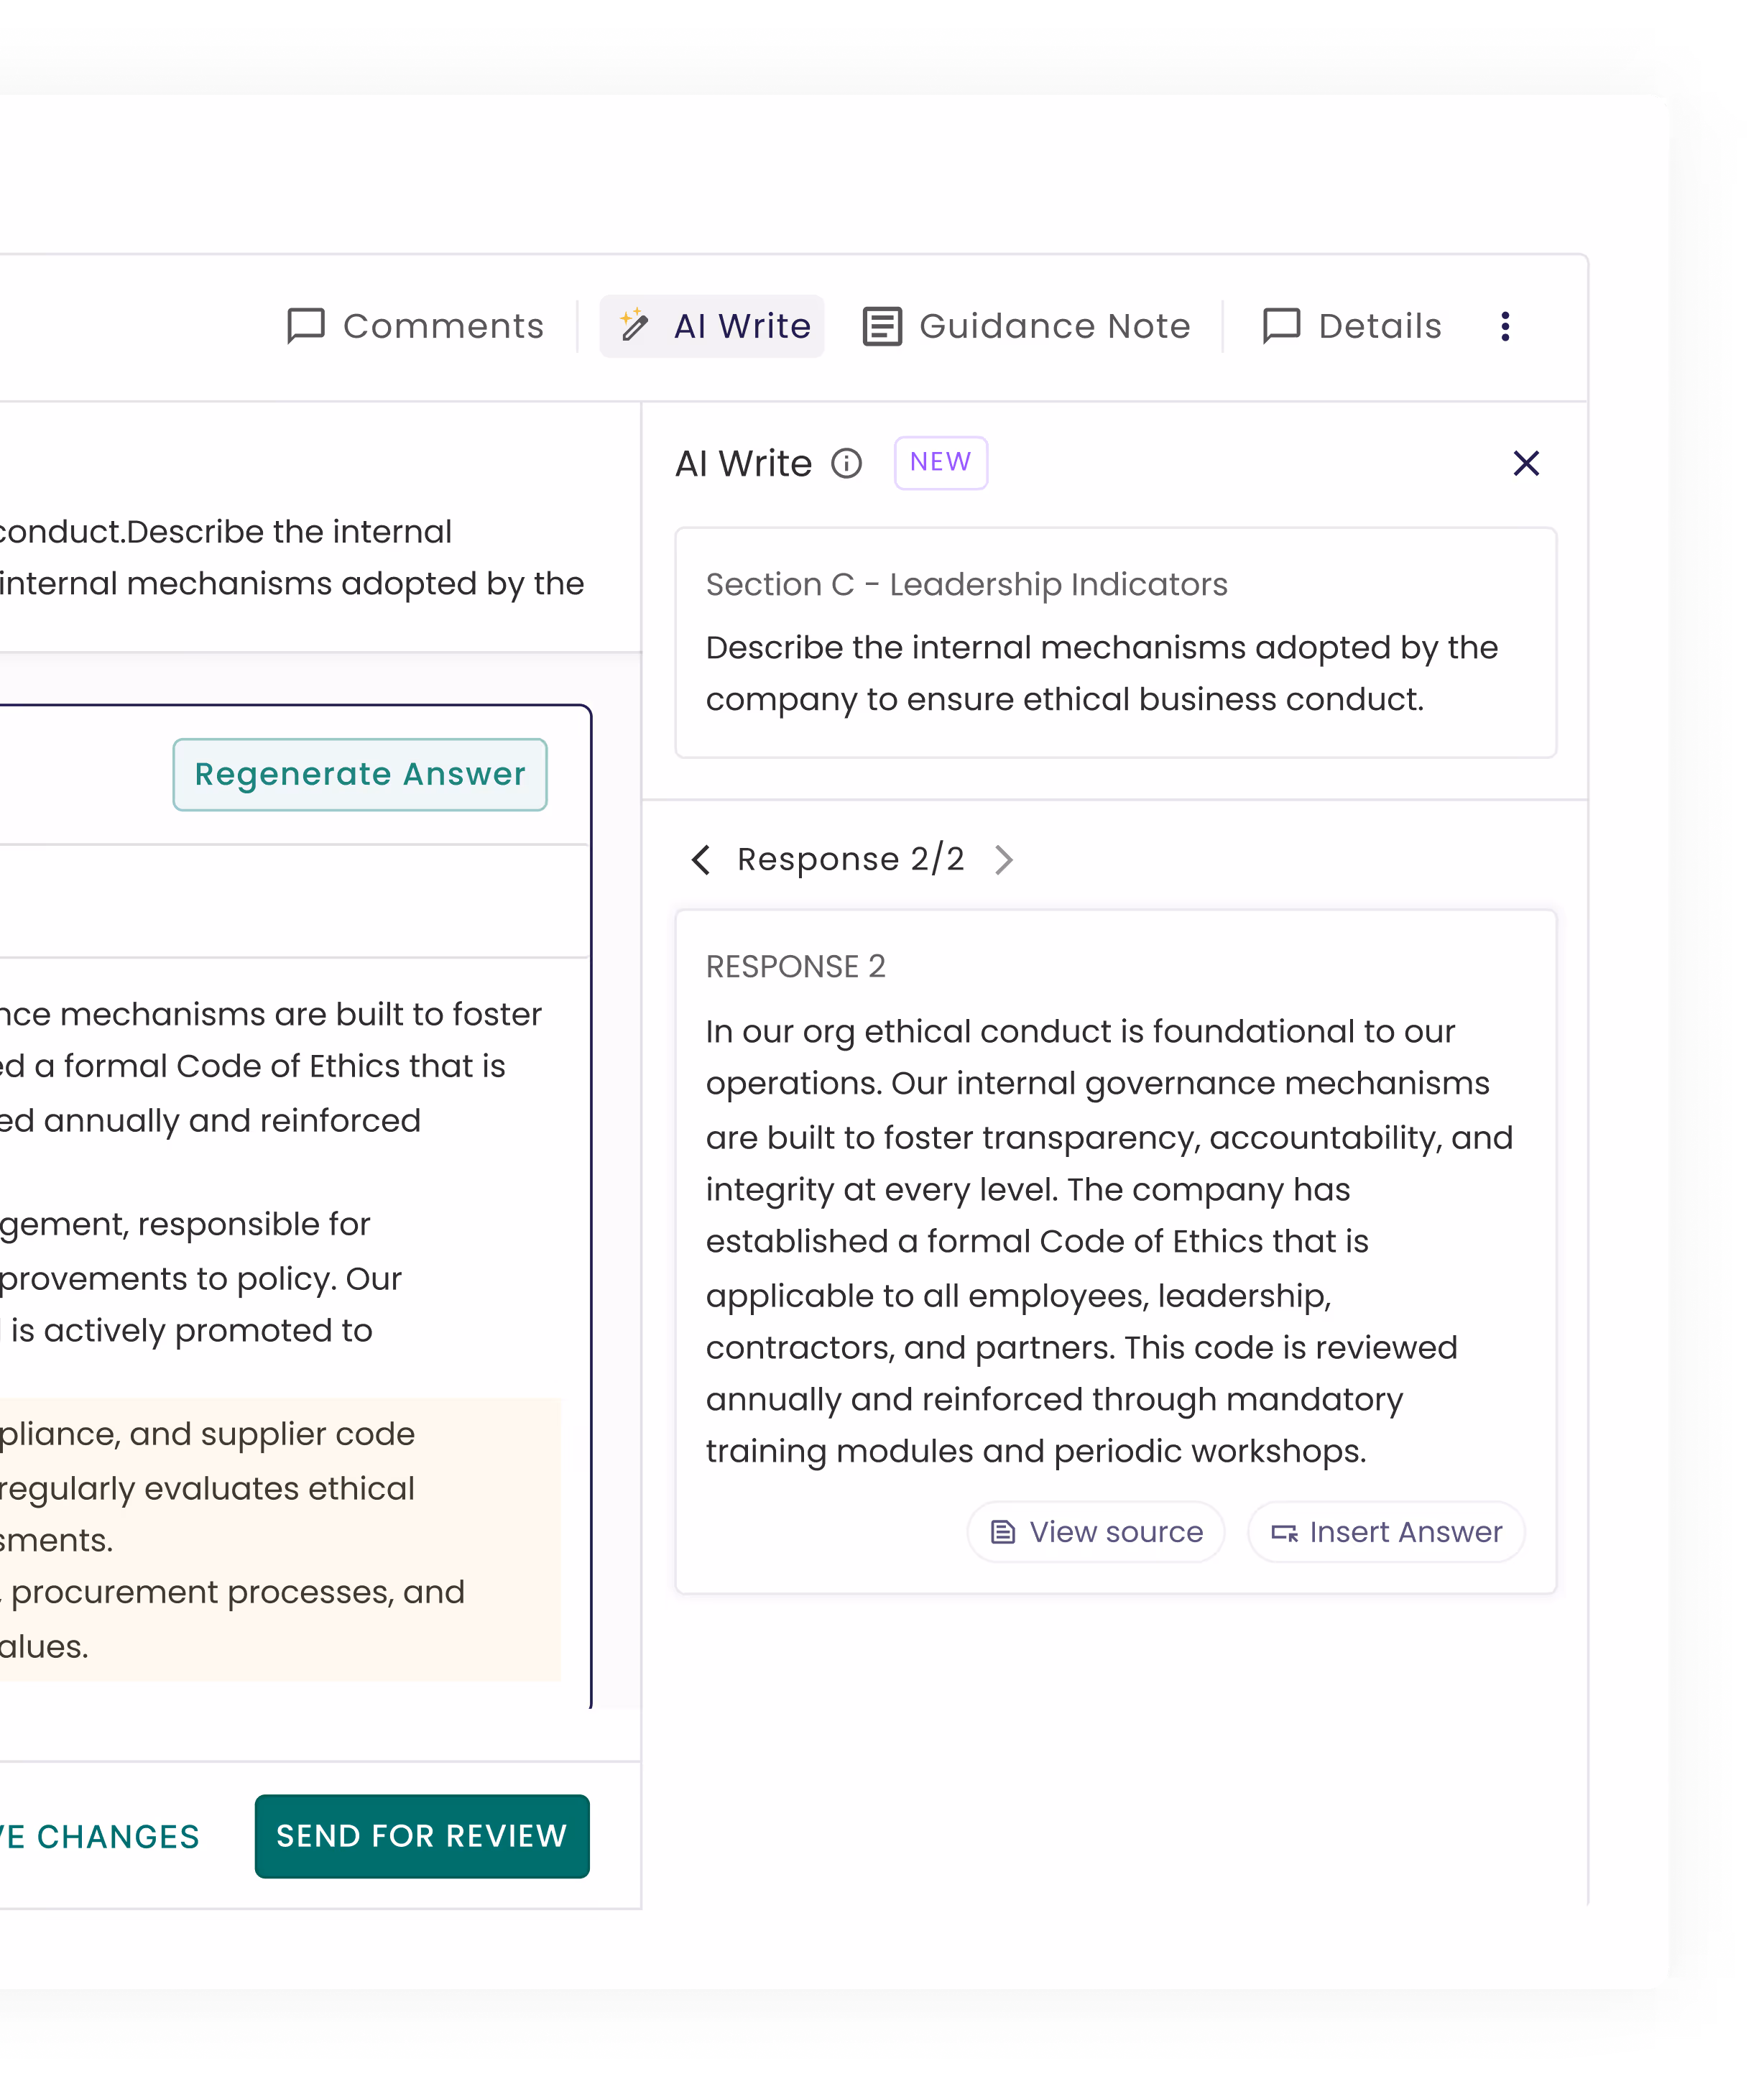Image resolution: width=1764 pixels, height=2084 pixels.
Task: Click the Insert Answer button
Action: 1386,1531
